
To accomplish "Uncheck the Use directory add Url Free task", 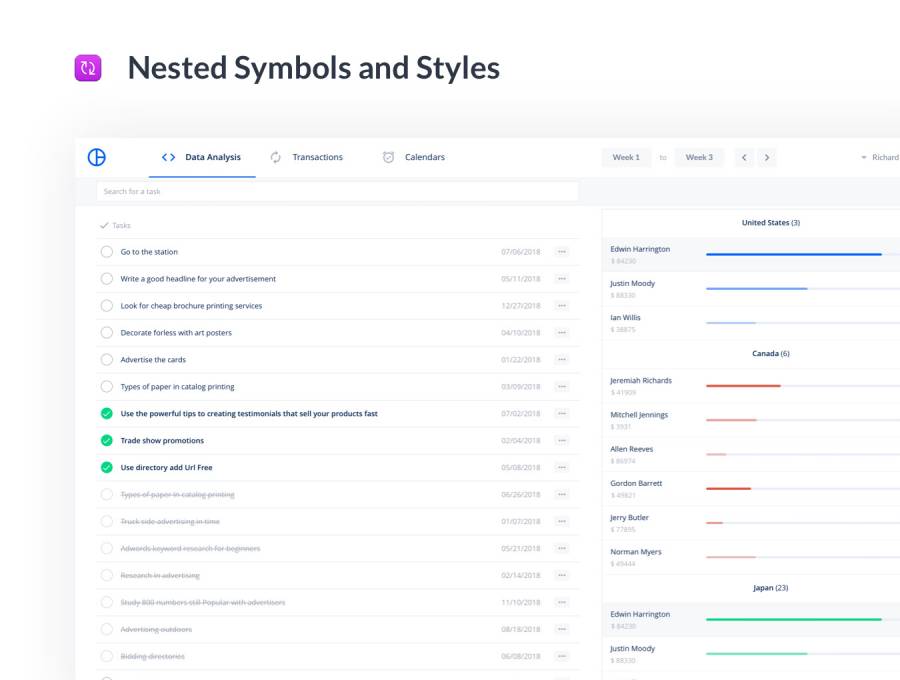I will pos(107,467).
